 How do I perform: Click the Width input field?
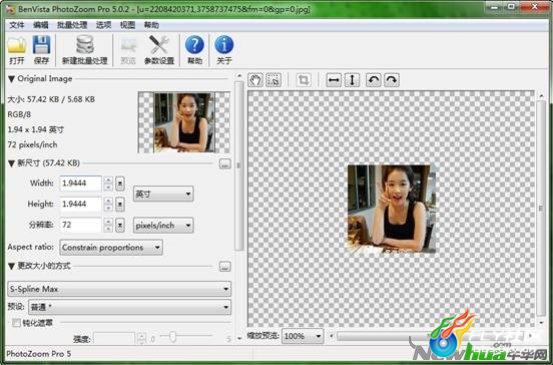point(81,183)
